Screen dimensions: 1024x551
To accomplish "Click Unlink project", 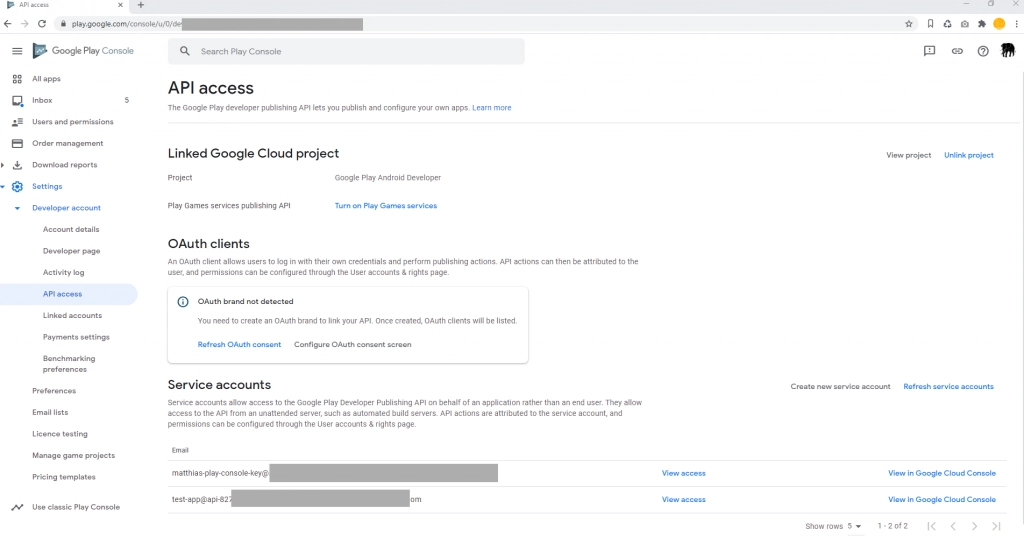I will pos(968,155).
